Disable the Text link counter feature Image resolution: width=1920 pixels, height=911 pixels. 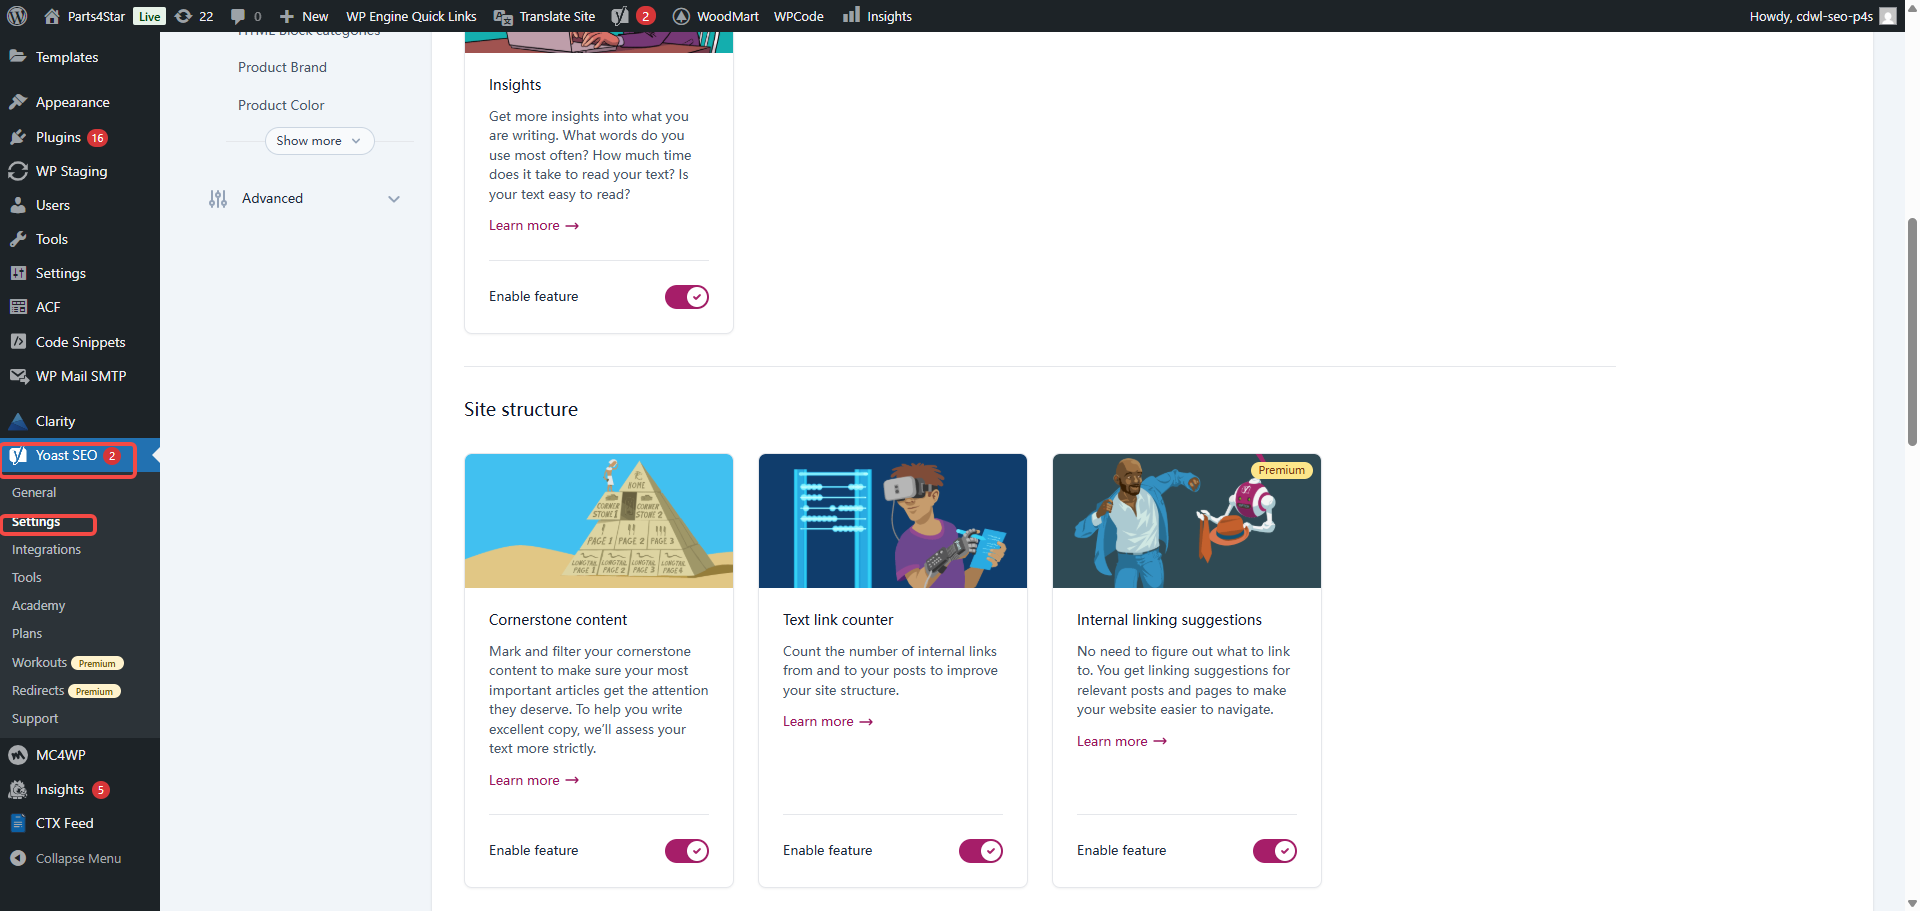click(x=981, y=851)
